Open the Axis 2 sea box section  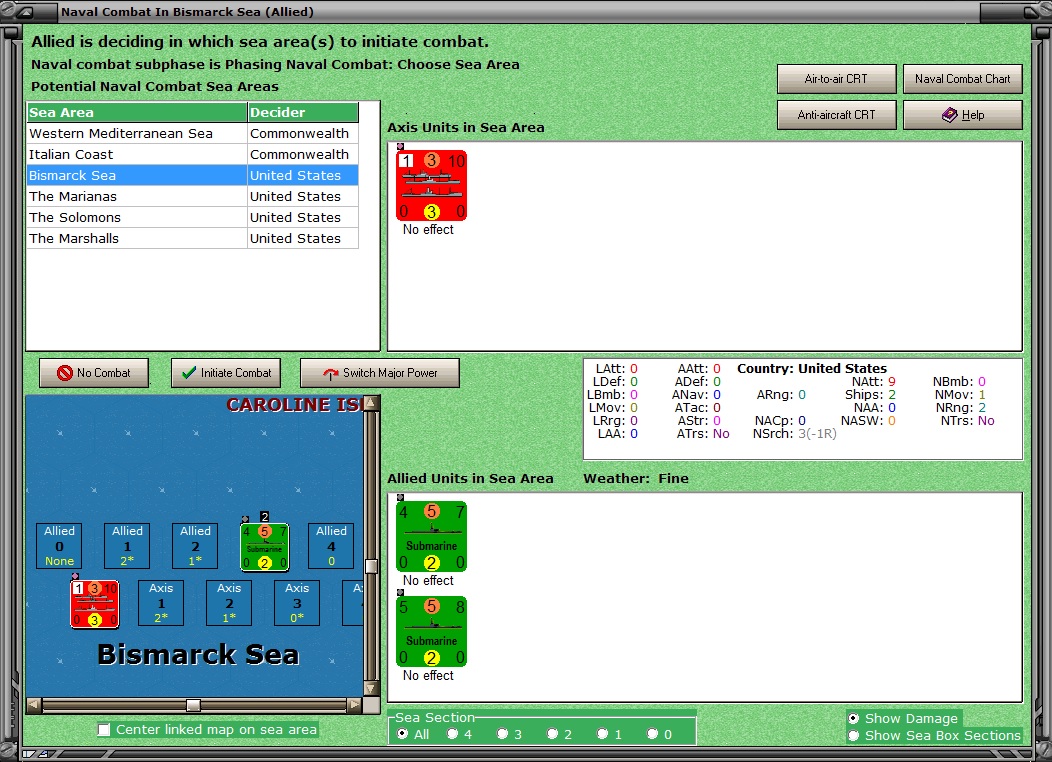pos(229,603)
